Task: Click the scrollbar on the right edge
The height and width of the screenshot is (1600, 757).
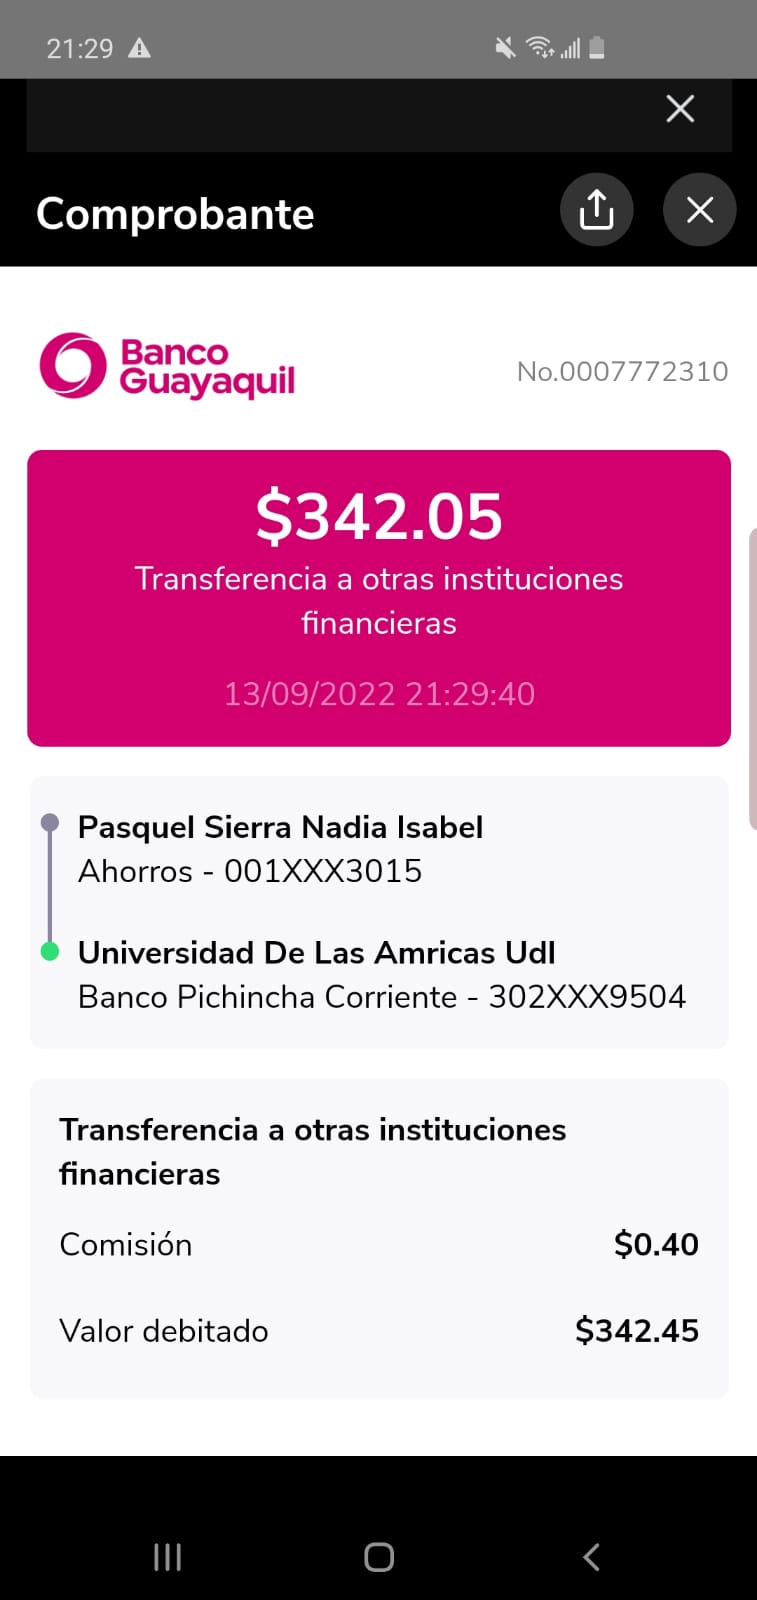Action: pyautogui.click(x=752, y=680)
